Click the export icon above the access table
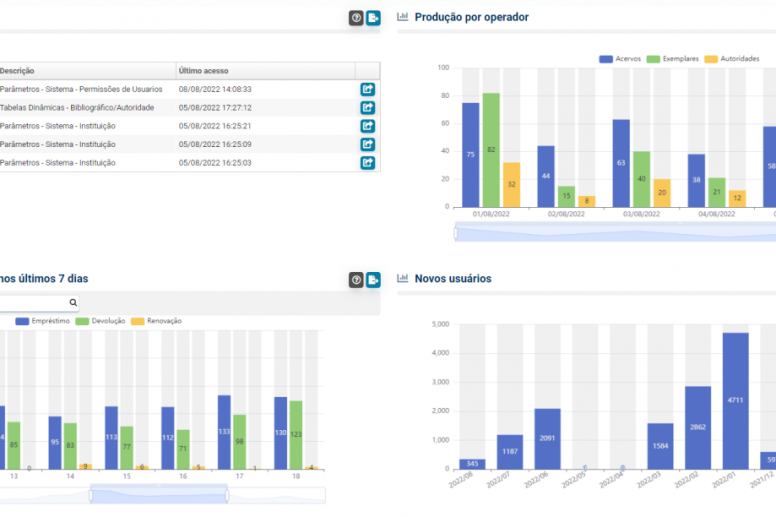776x517 pixels. (x=373, y=18)
